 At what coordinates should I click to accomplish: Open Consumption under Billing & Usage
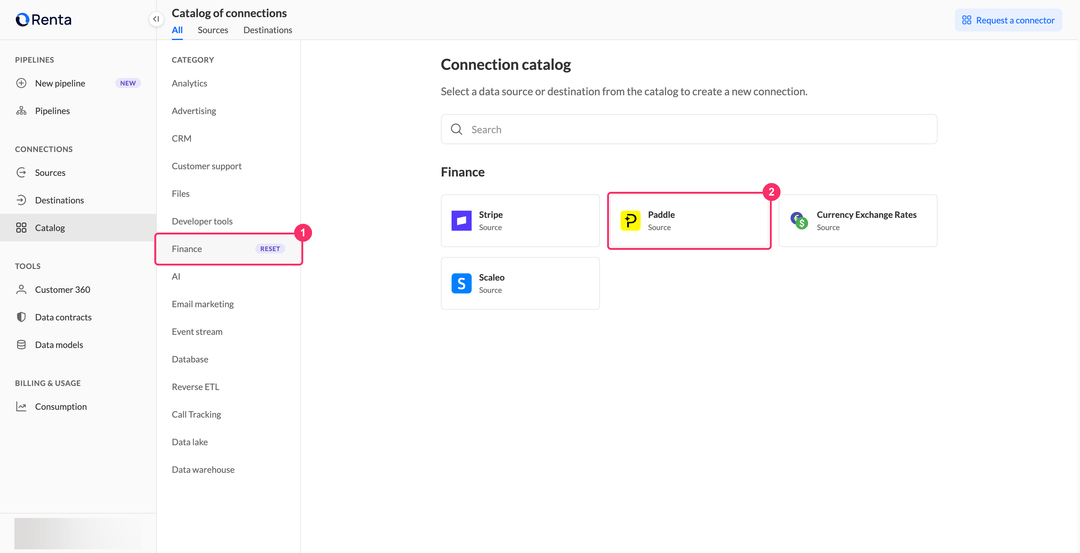coord(78,407)
